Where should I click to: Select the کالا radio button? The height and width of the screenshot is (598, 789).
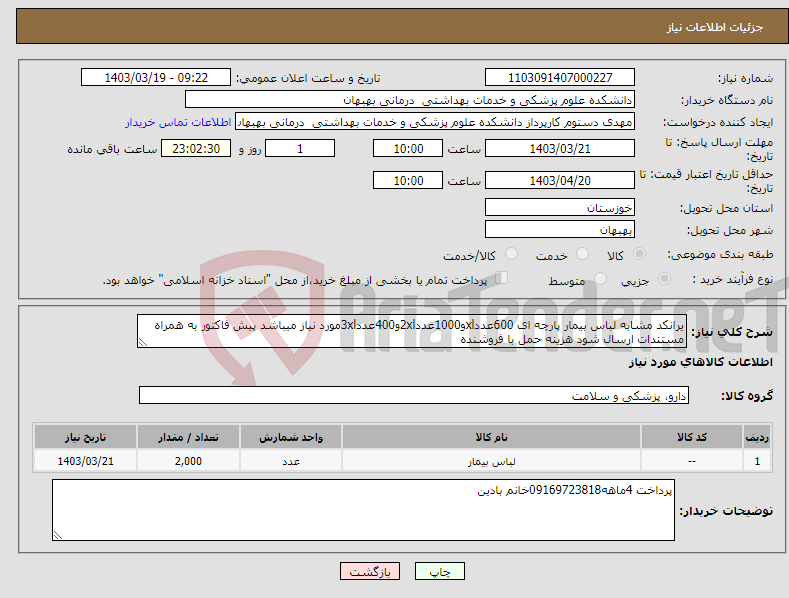[x=639, y=254]
